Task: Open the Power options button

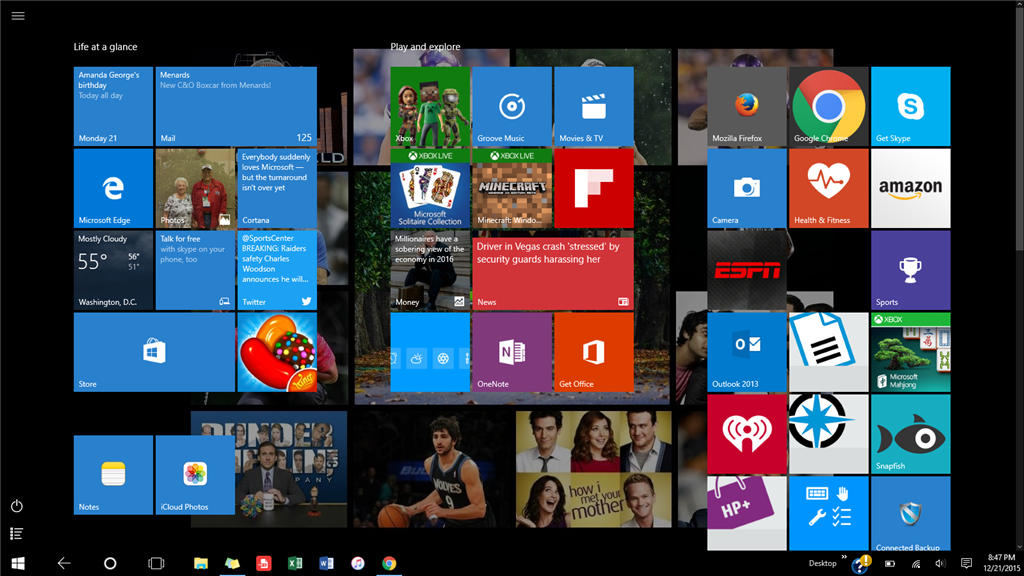Action: (x=17, y=506)
